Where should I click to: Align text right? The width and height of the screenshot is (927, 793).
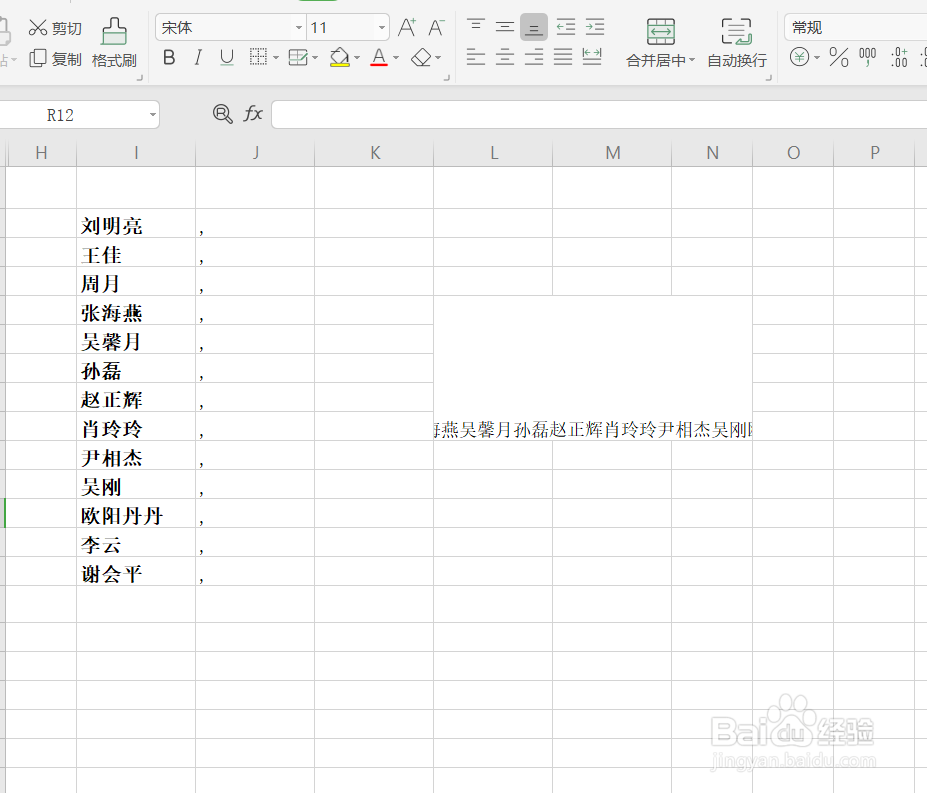pyautogui.click(x=534, y=57)
